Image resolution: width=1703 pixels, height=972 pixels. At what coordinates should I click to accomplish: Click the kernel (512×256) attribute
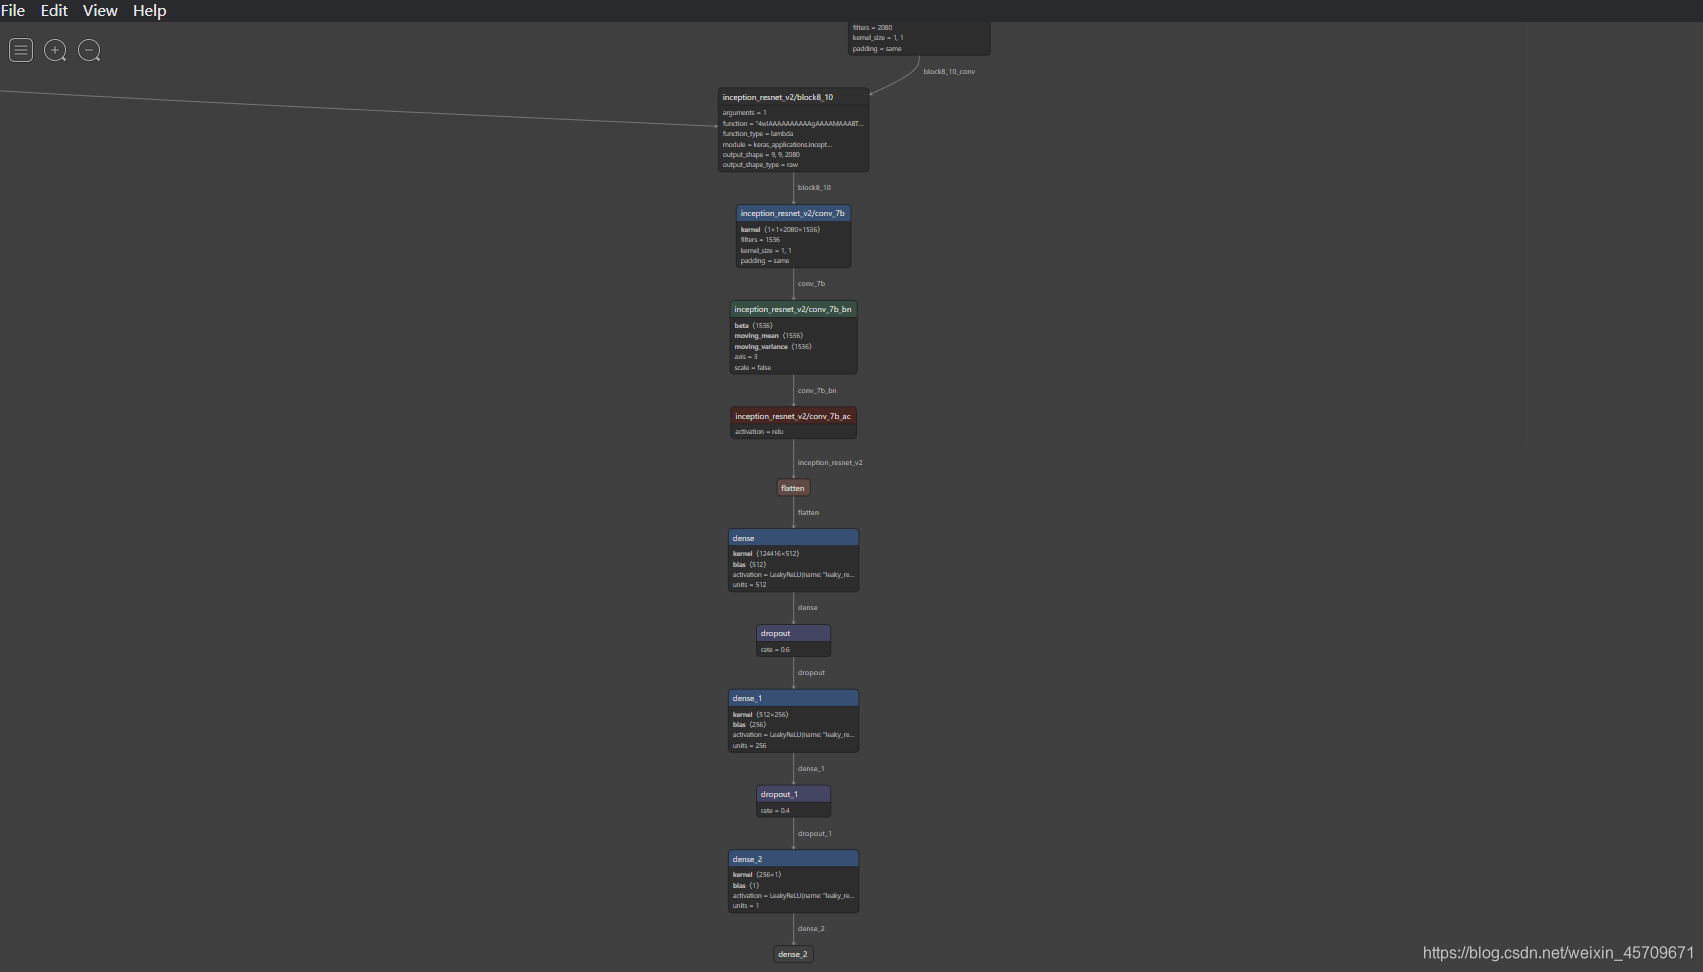[x=760, y=715]
